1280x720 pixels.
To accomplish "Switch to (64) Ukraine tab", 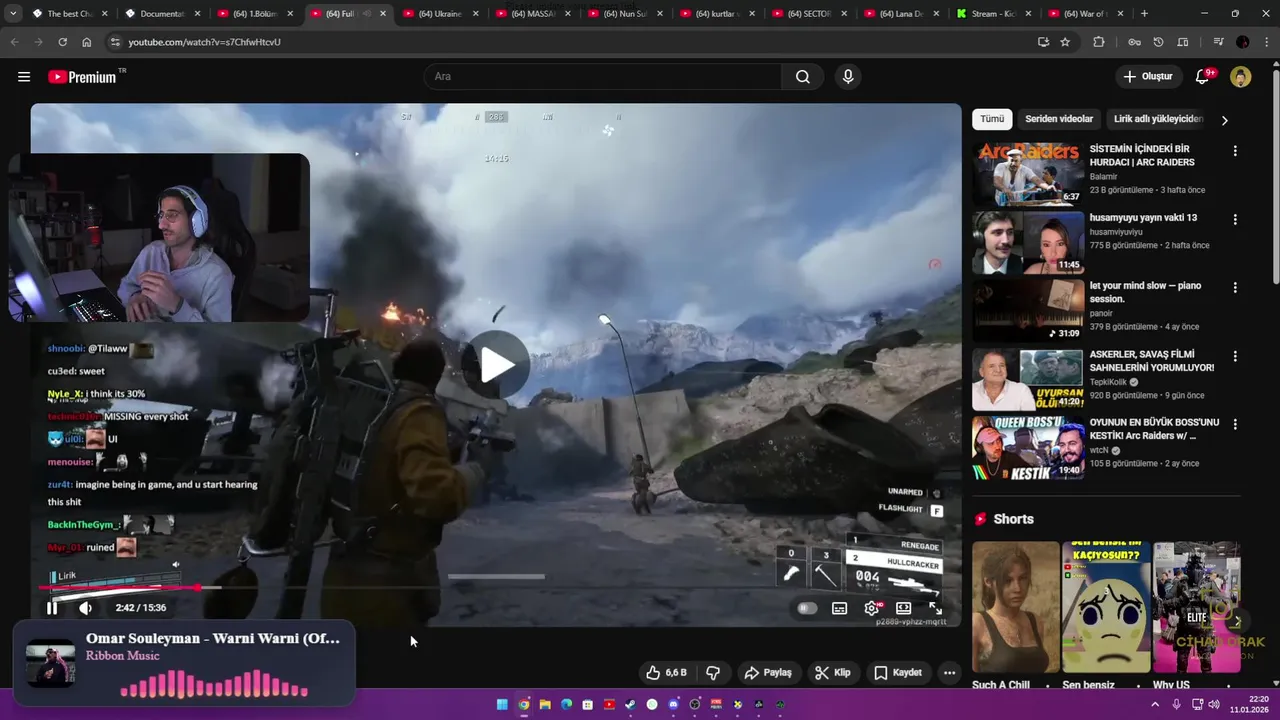I will 440,14.
